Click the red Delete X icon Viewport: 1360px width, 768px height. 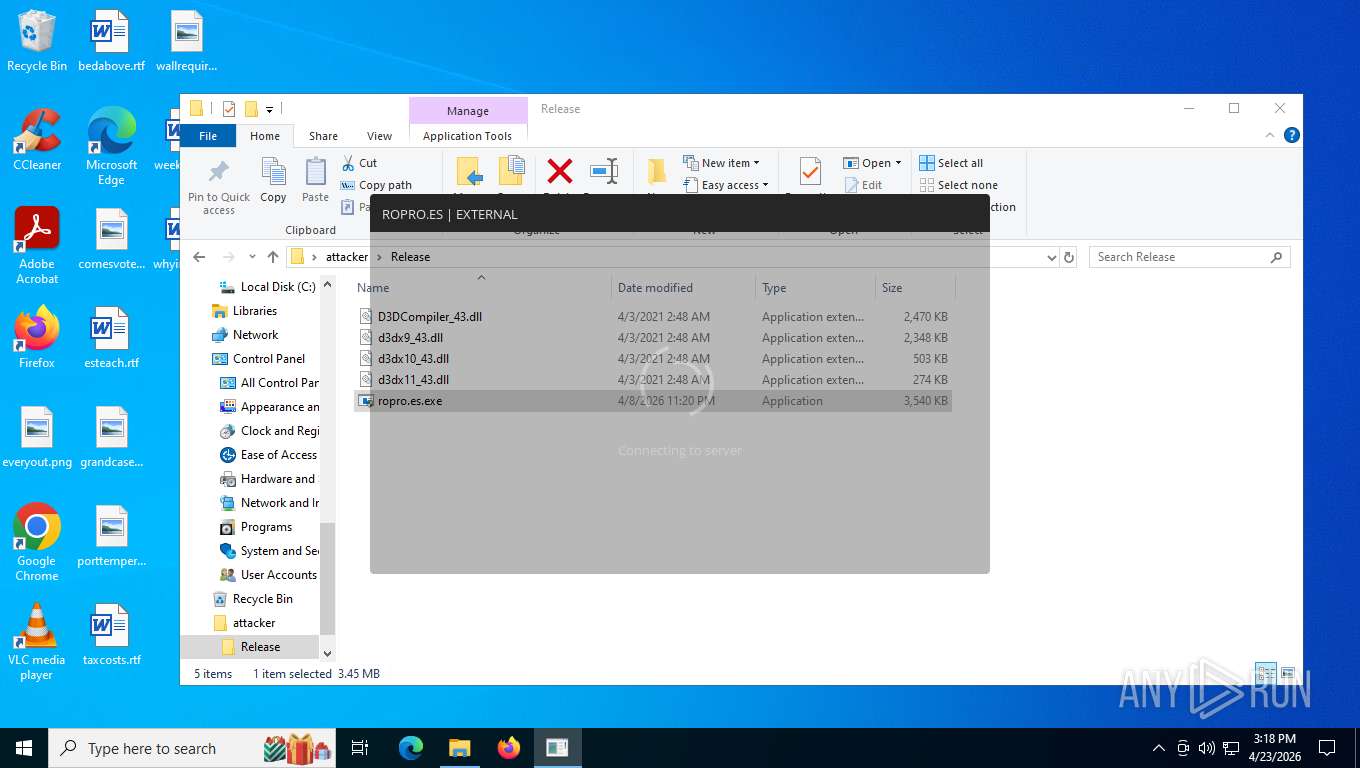560,172
